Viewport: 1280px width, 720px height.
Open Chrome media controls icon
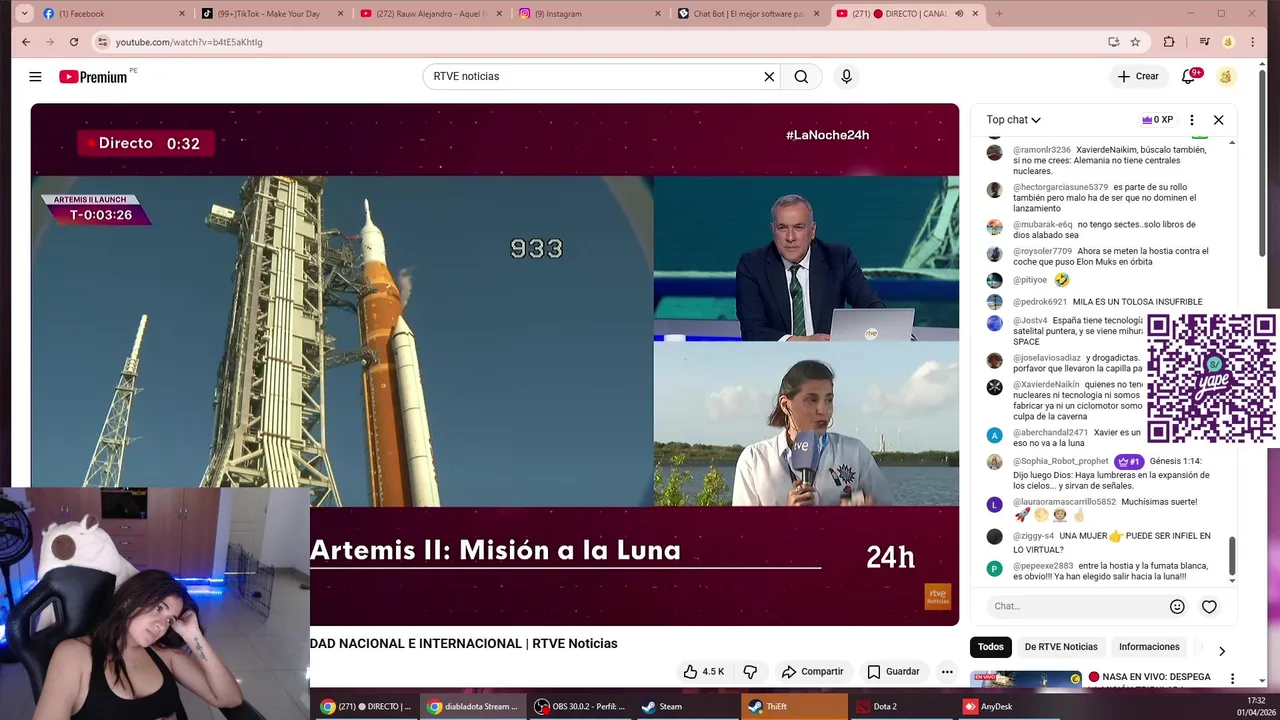(x=1204, y=42)
